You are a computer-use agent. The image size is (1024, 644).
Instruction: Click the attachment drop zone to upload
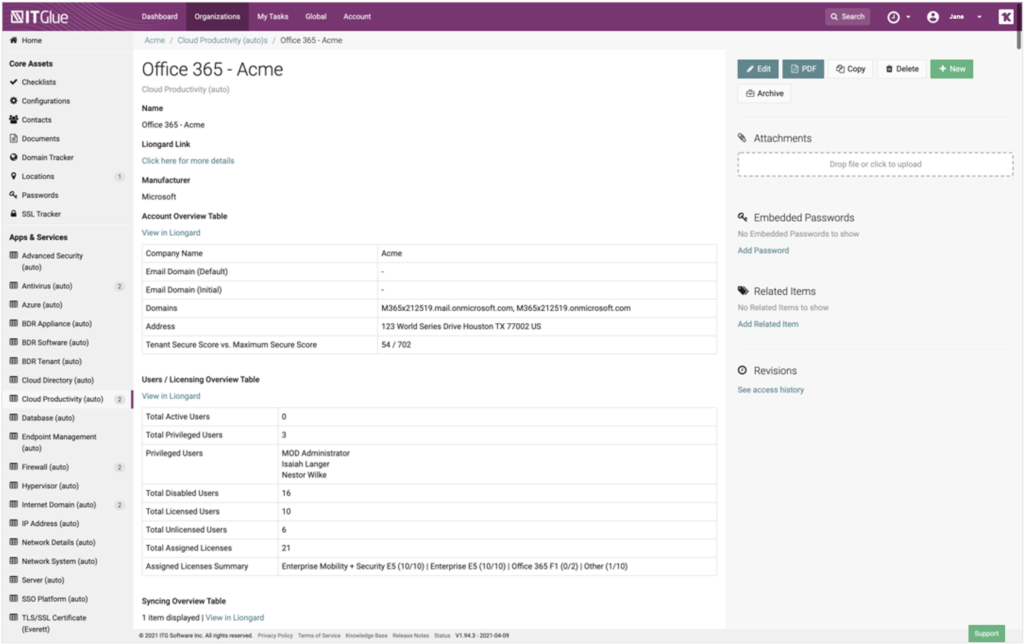875,165
